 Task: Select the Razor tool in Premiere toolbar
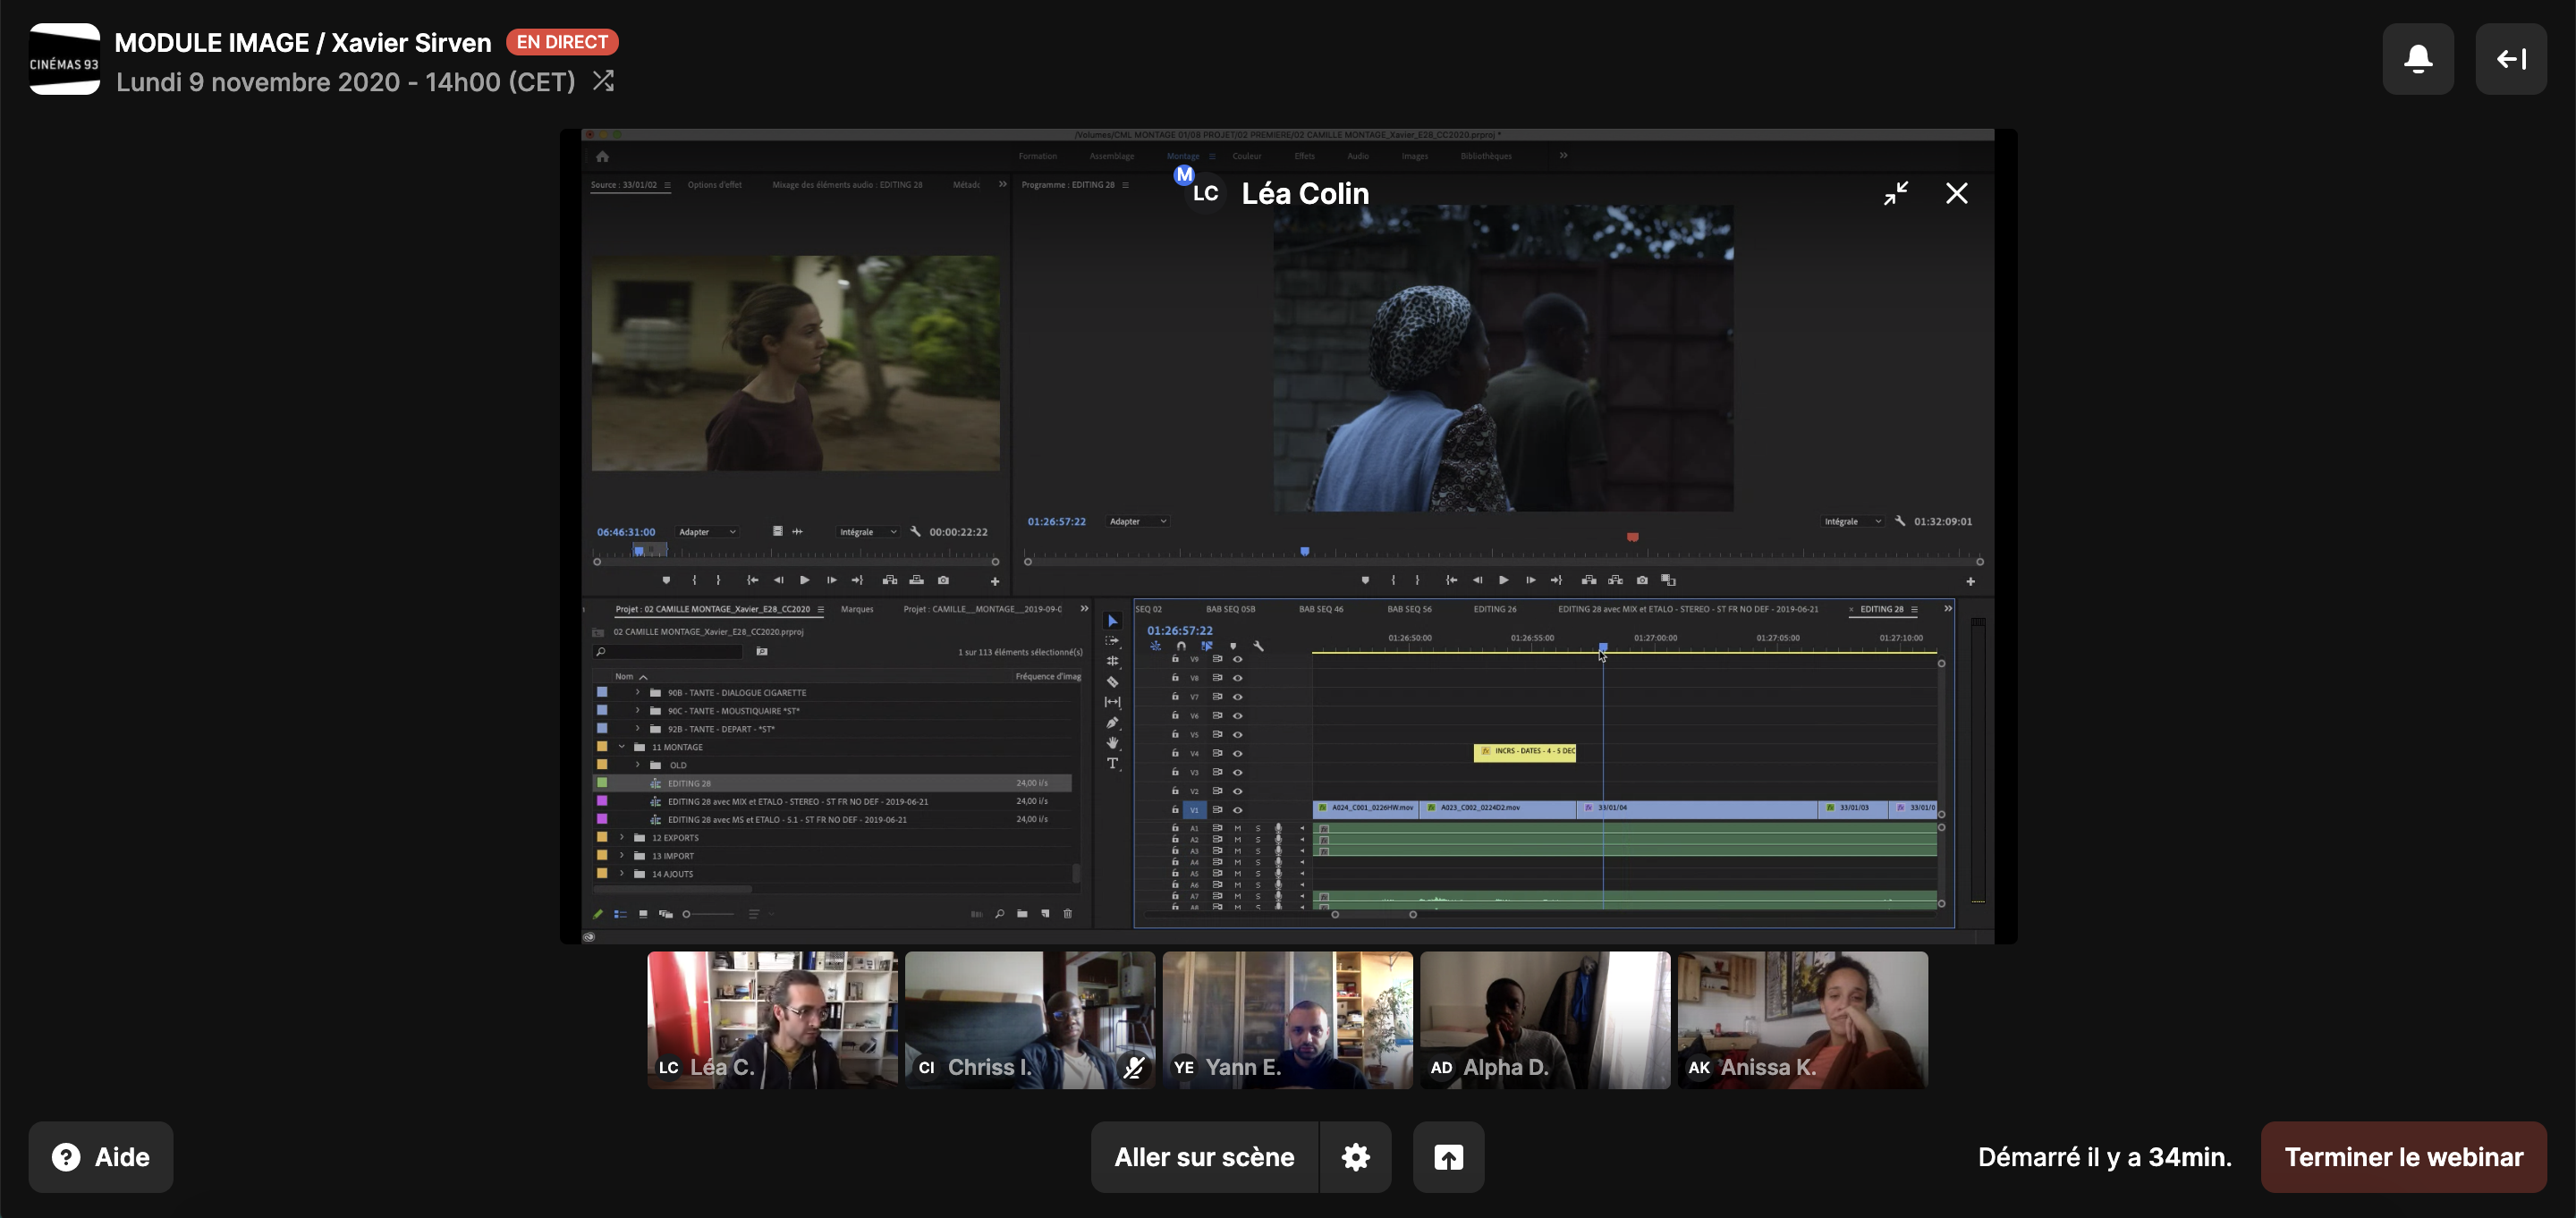(x=1112, y=682)
